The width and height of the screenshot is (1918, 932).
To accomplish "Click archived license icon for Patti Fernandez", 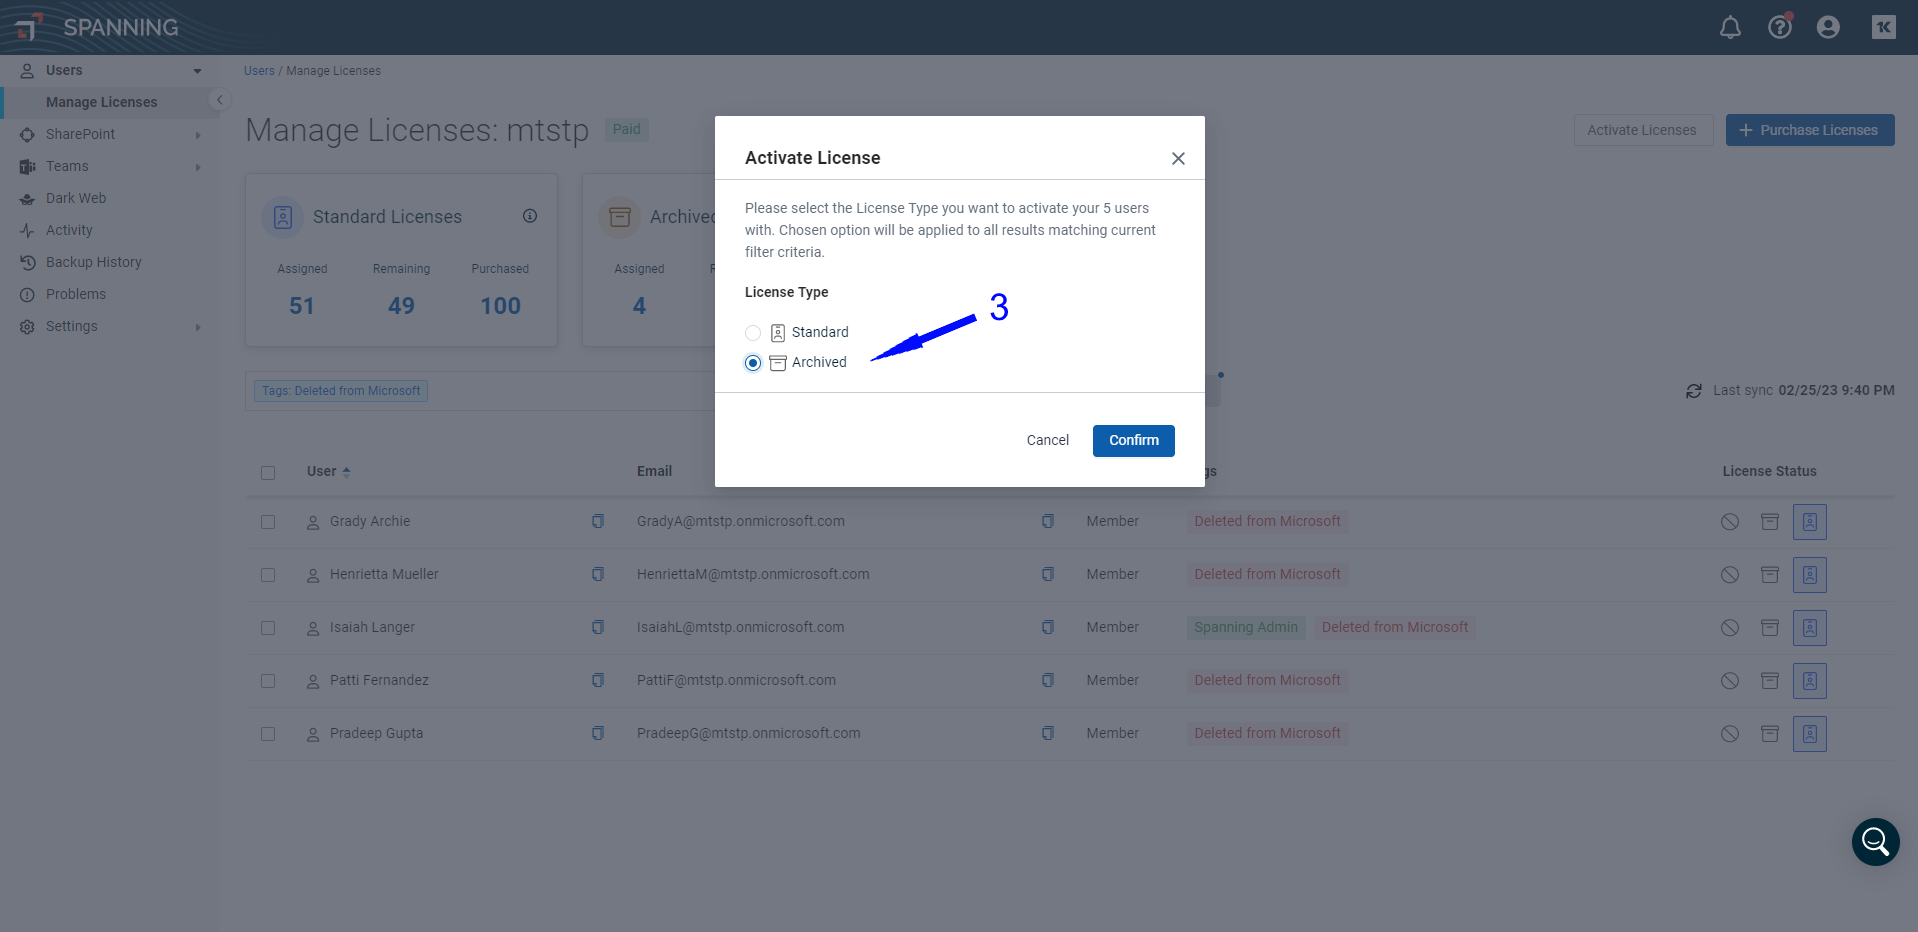I will tap(1770, 681).
